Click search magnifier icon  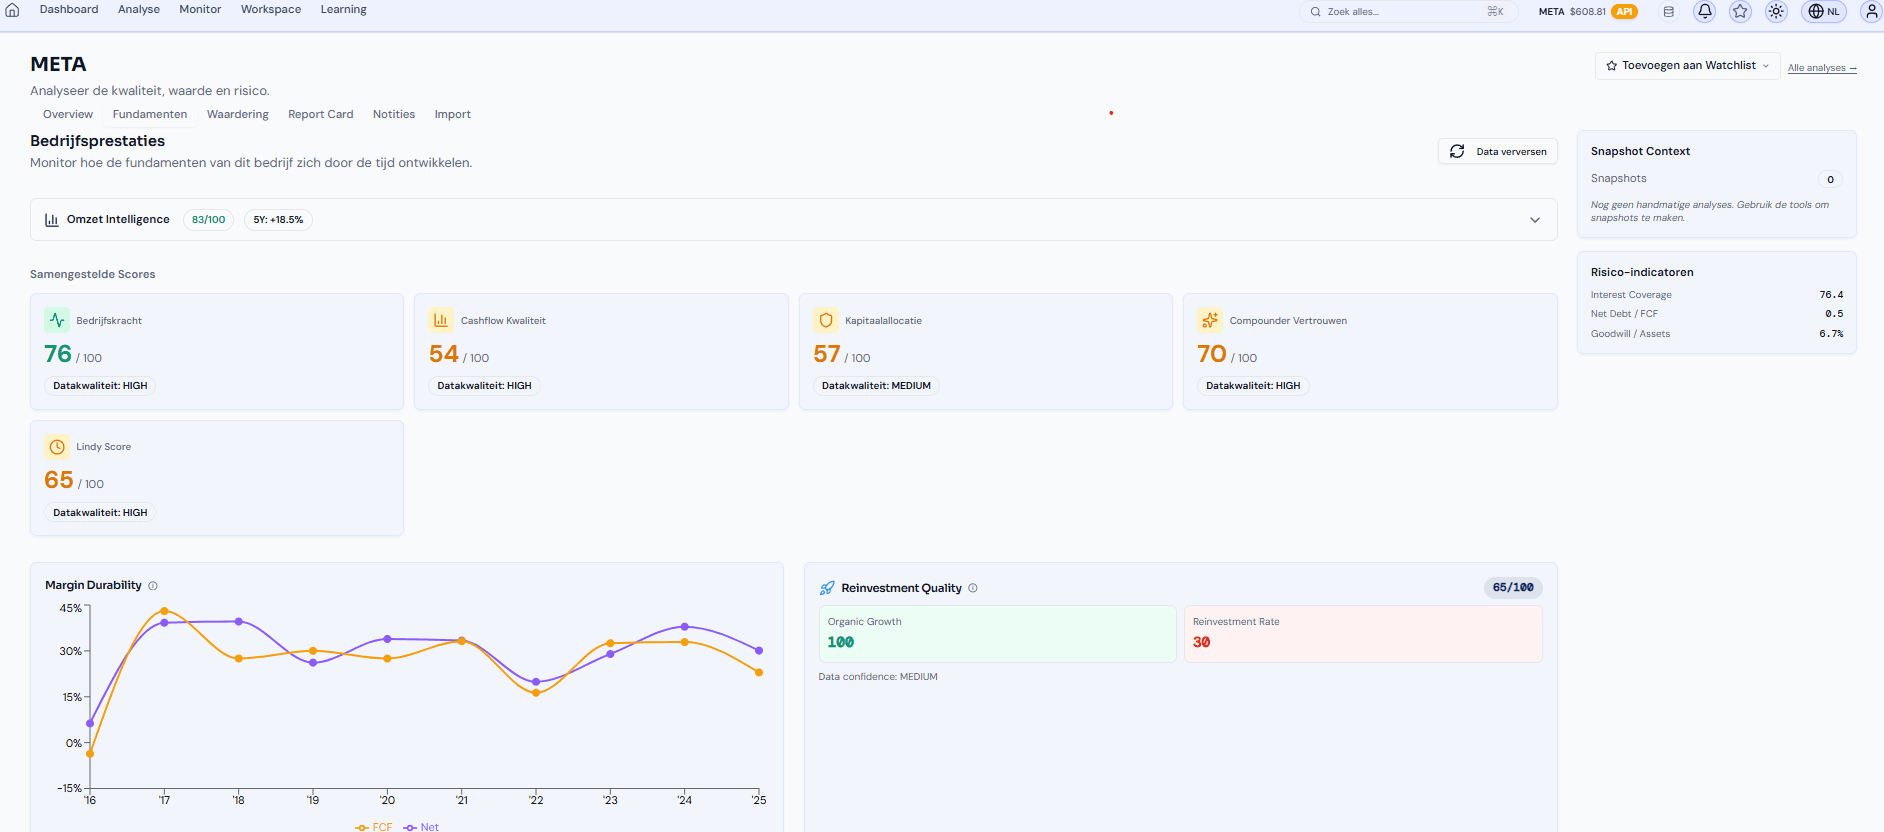coord(1316,12)
